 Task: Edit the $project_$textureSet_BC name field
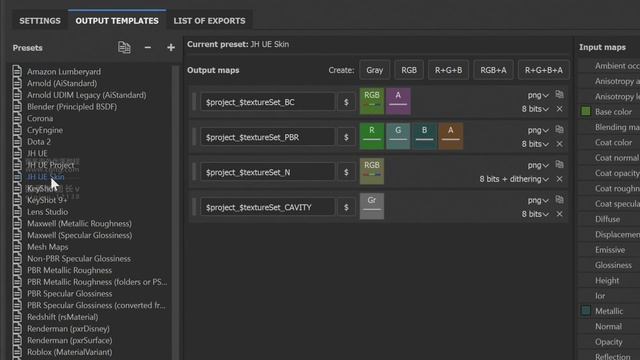tap(267, 102)
